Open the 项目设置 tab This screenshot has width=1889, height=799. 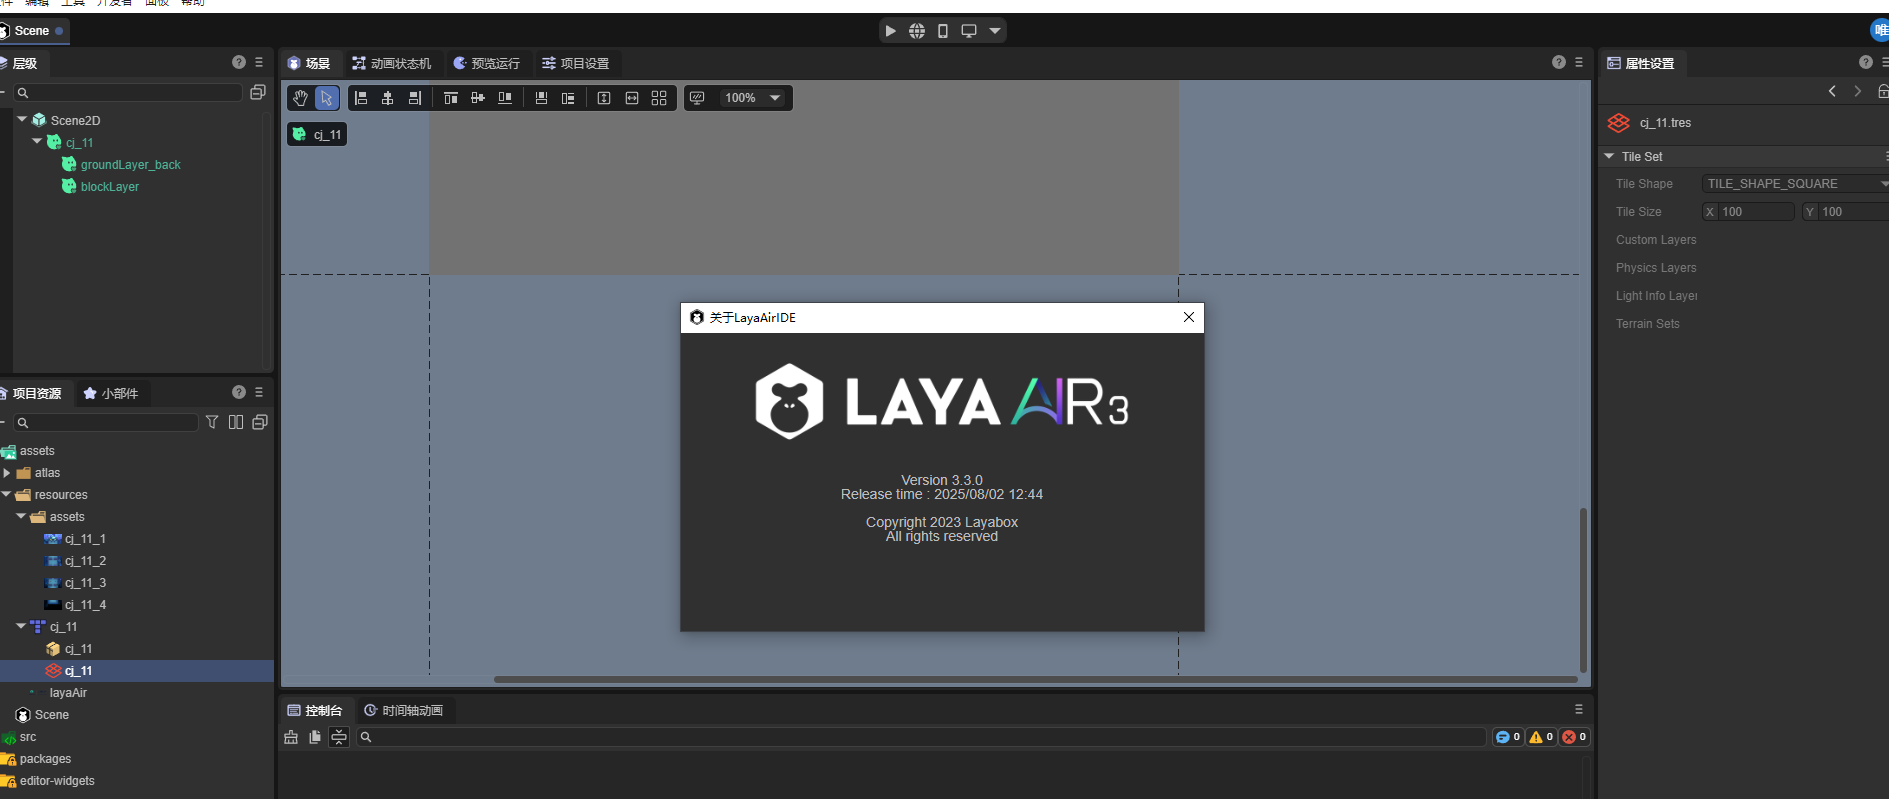tap(576, 63)
